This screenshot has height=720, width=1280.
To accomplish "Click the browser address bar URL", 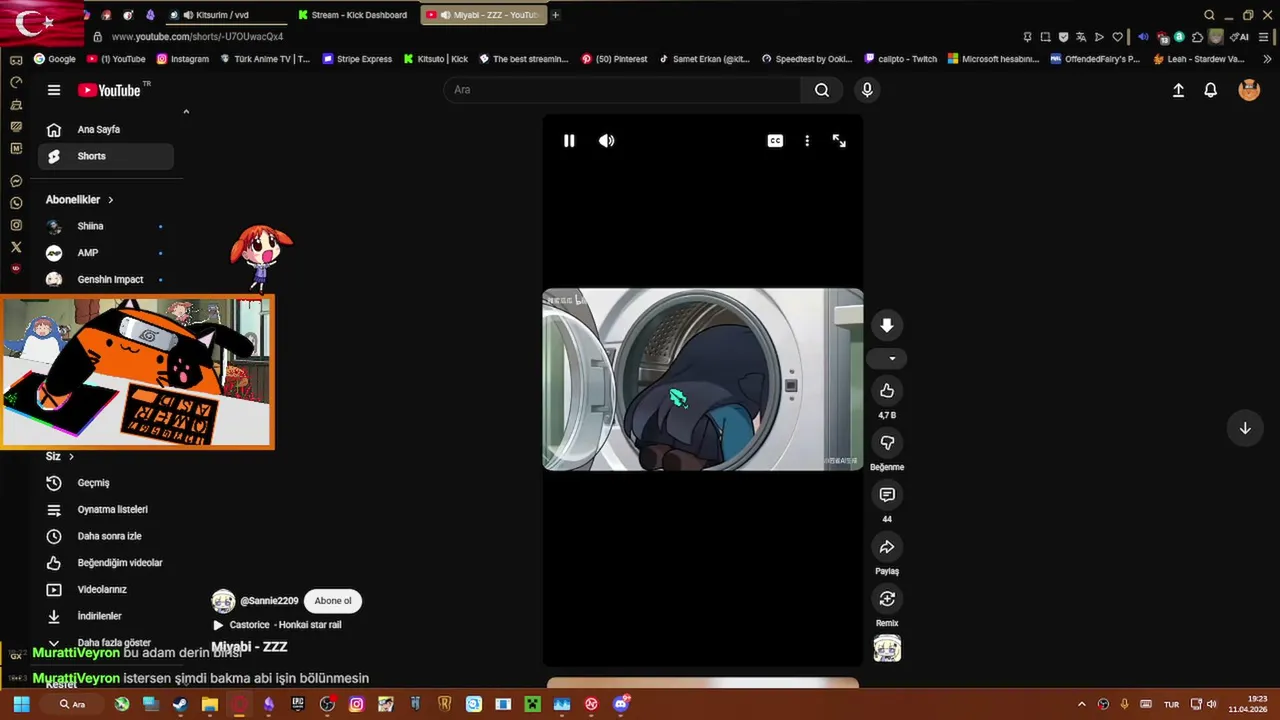I will [x=197, y=37].
